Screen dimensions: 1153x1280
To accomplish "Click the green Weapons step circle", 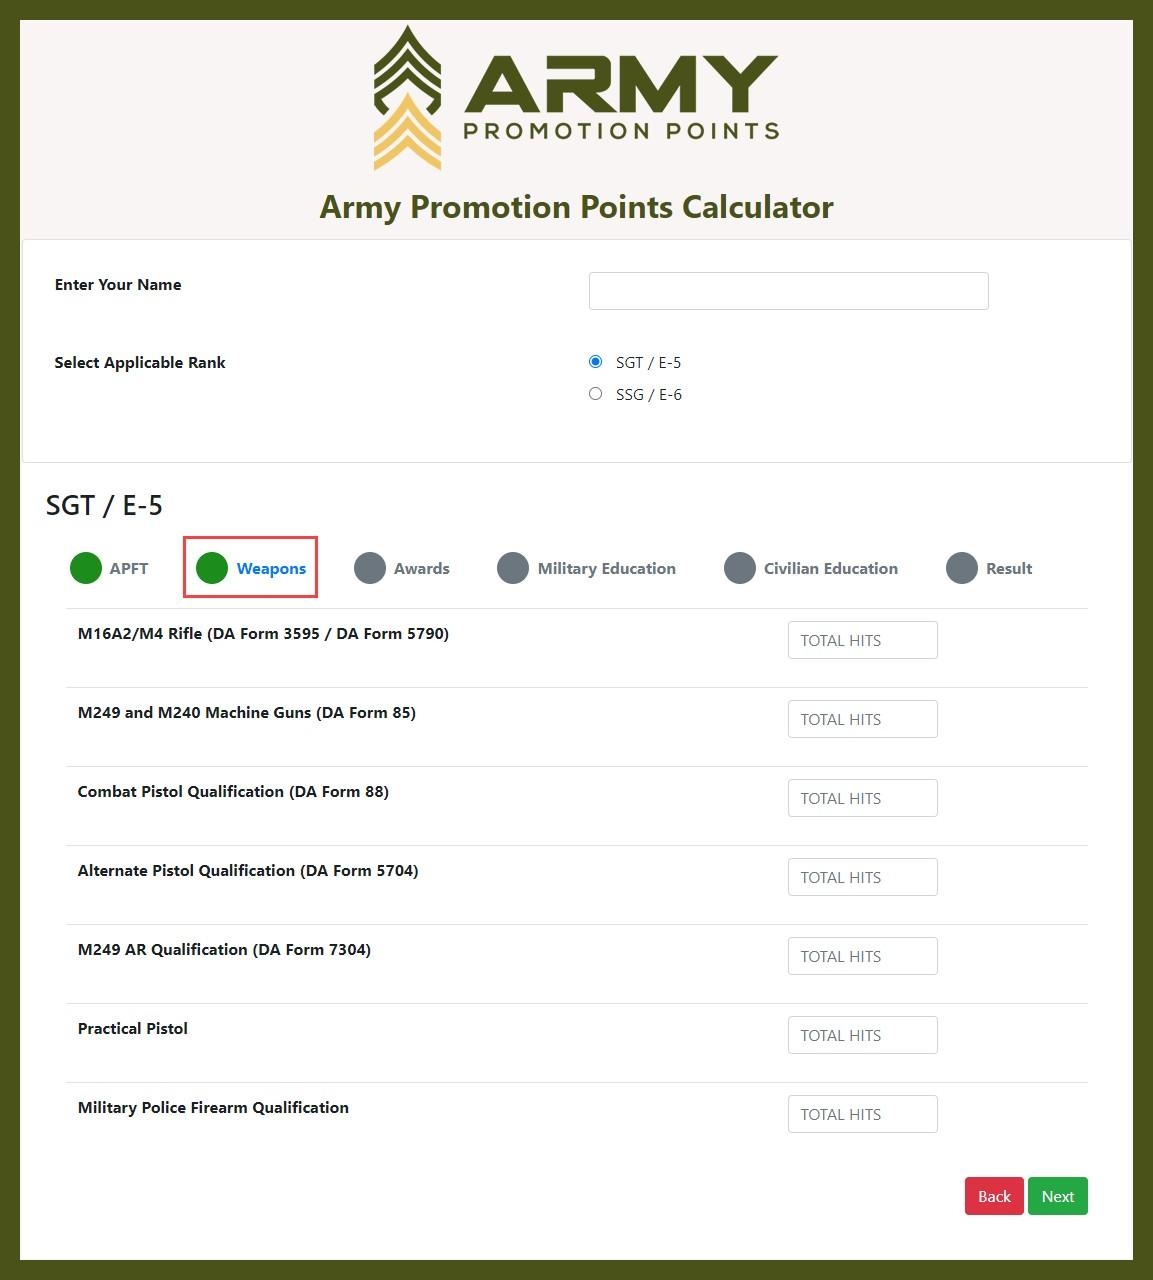I will tap(212, 568).
